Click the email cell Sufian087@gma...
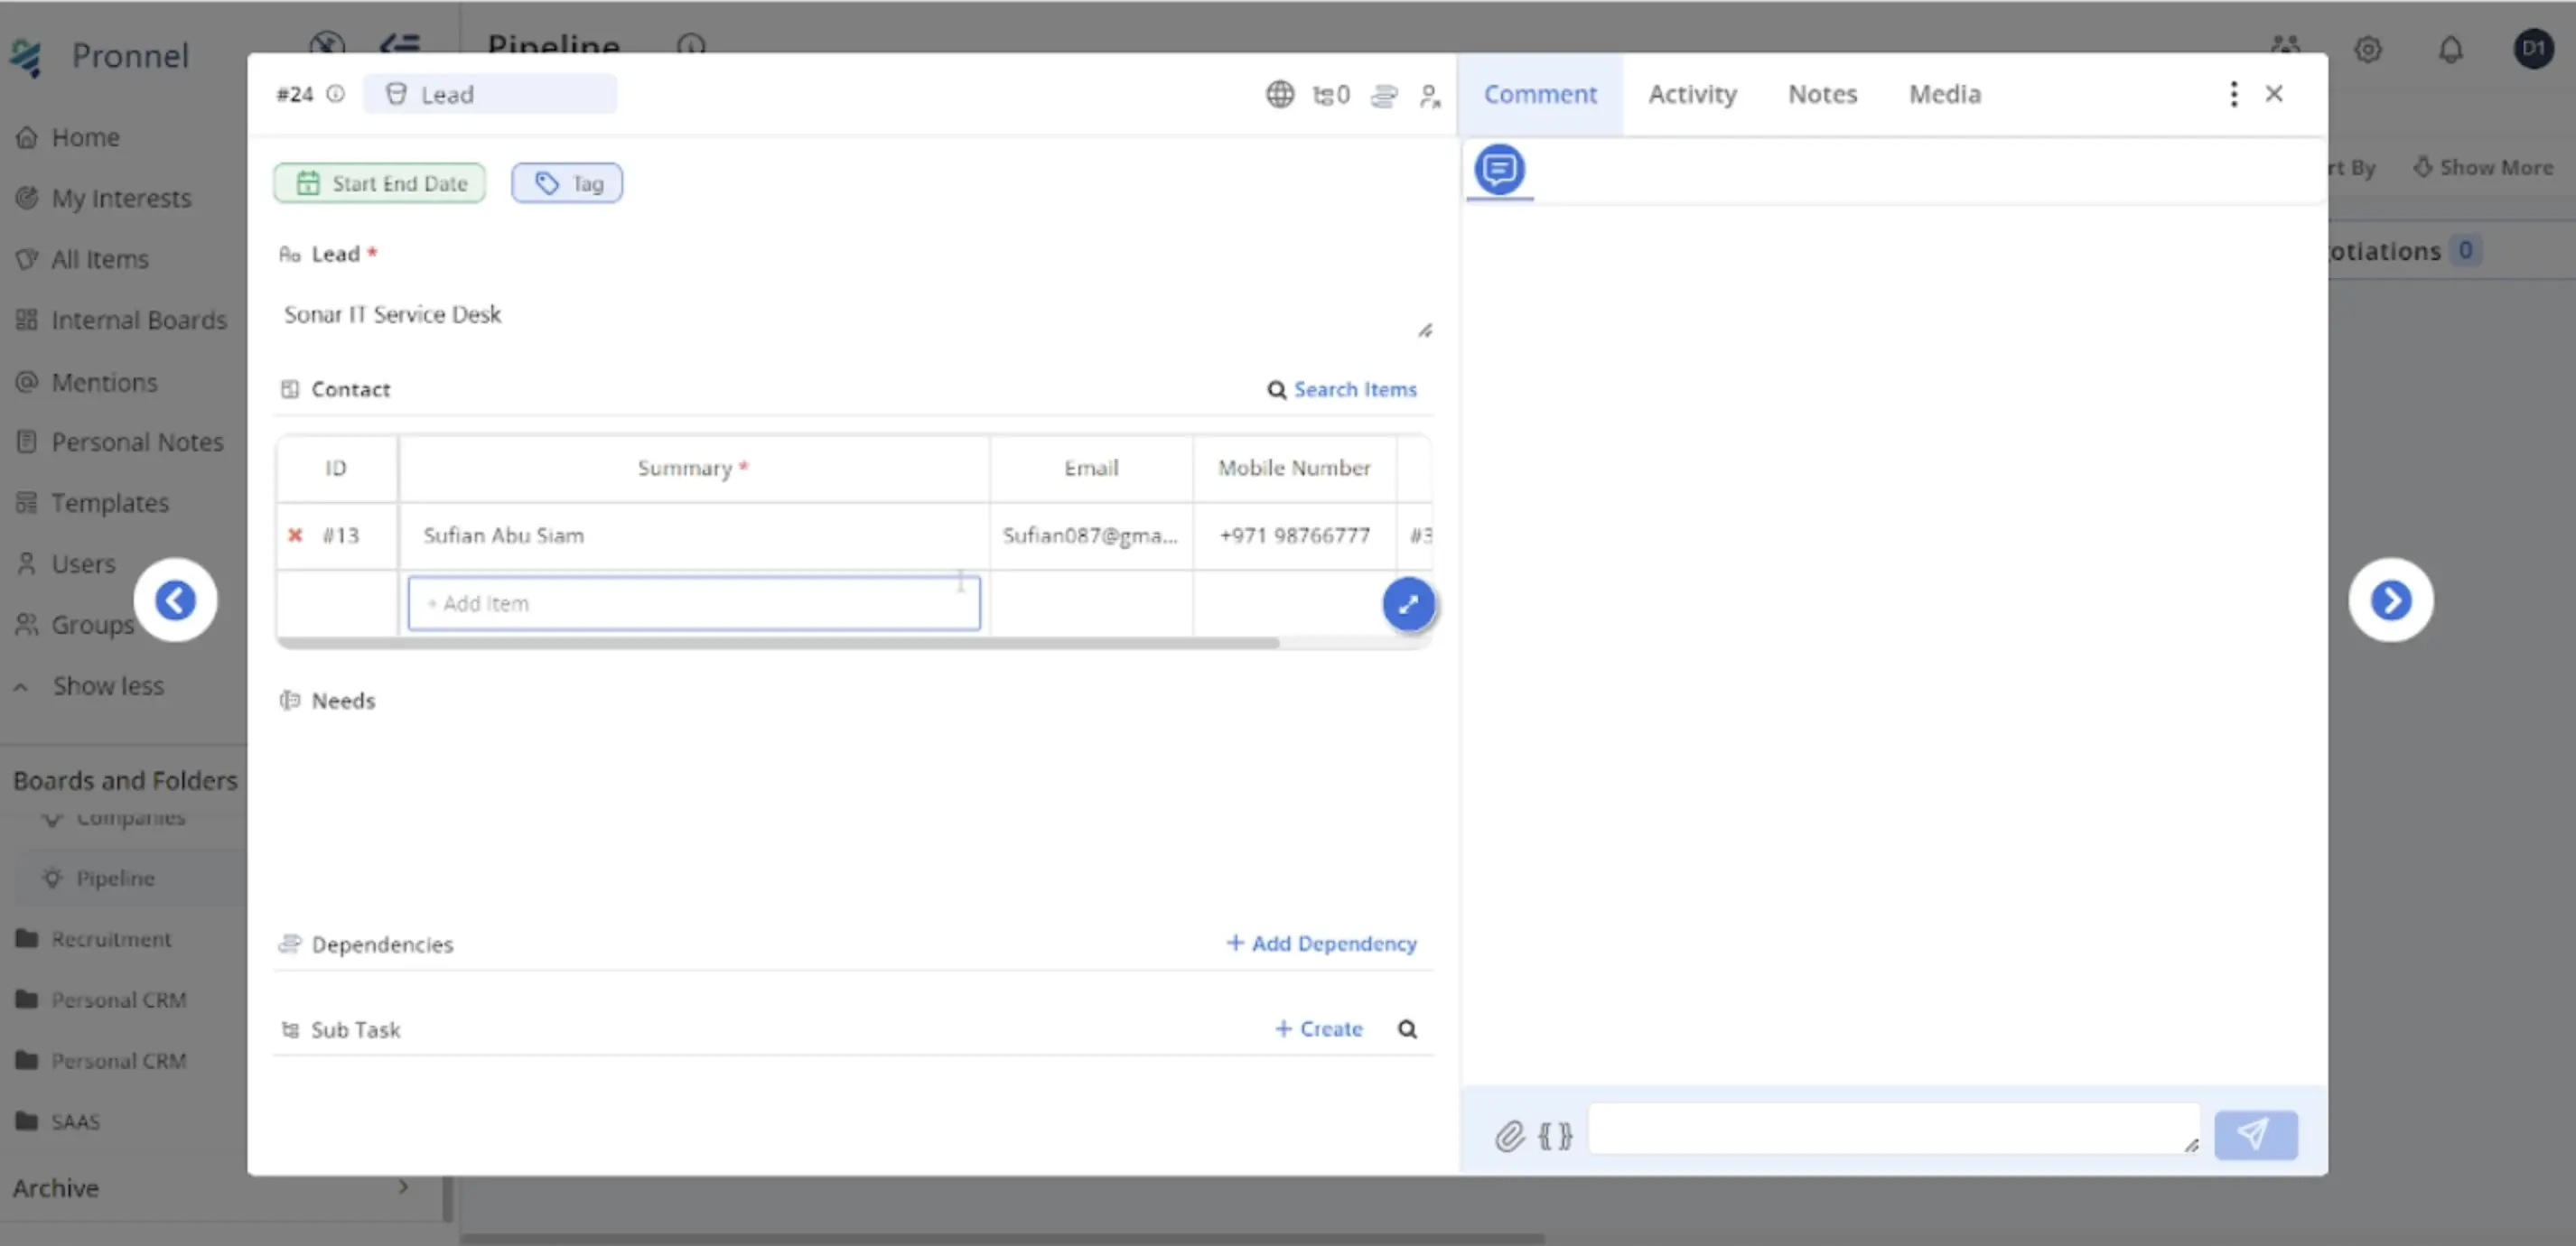2576x1246 pixels. [x=1090, y=535]
